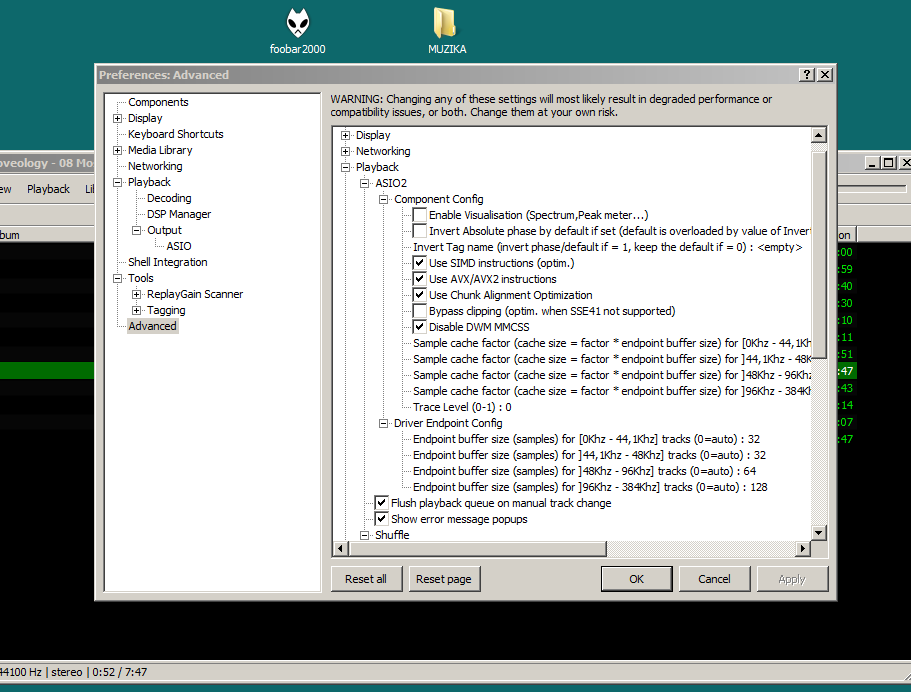
Task: Select Networking page in left tree
Action: [155, 166]
